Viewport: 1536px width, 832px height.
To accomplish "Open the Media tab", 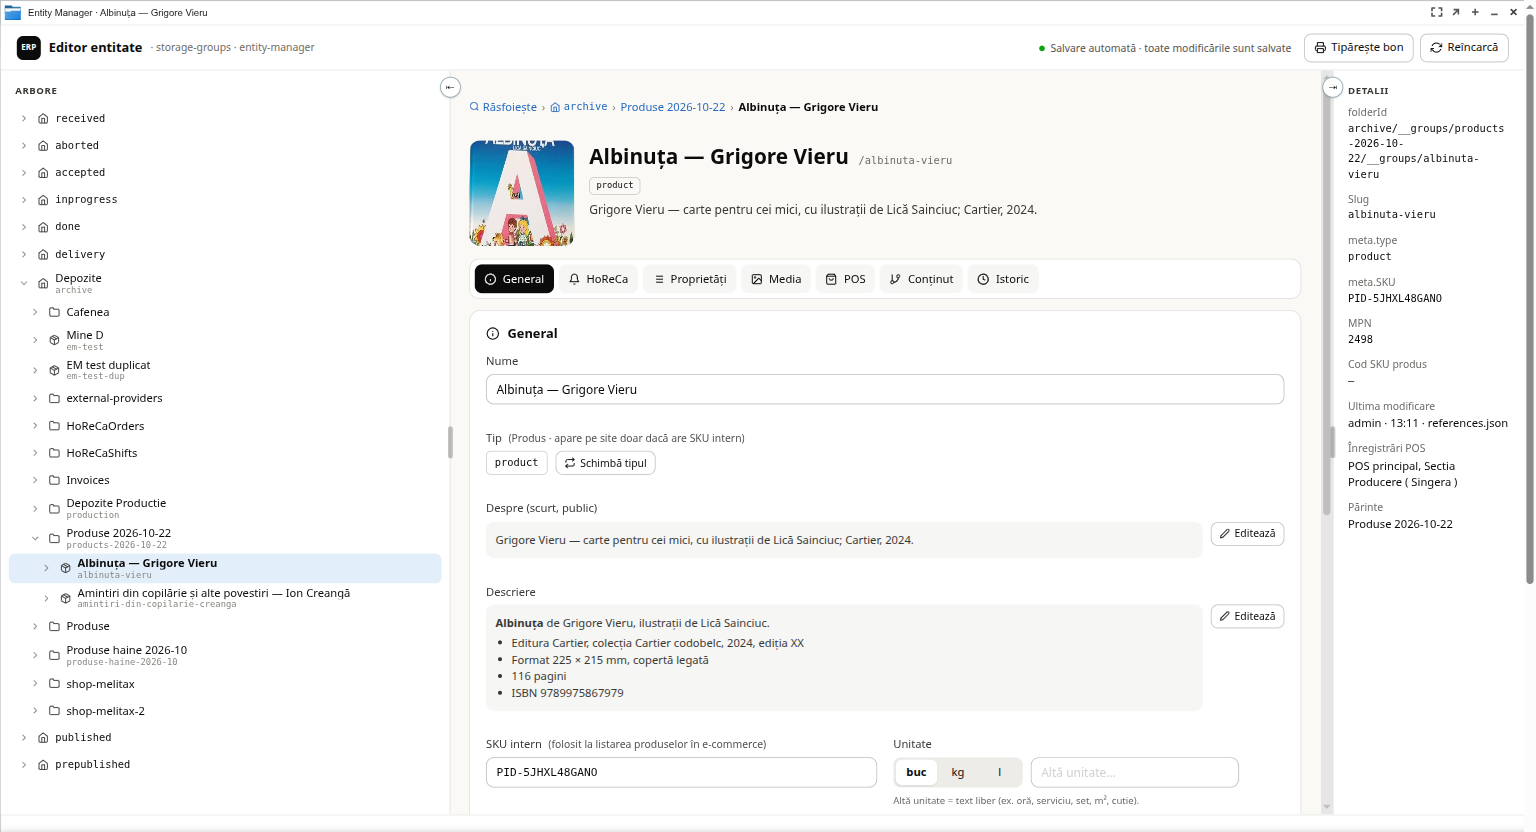I will 776,279.
